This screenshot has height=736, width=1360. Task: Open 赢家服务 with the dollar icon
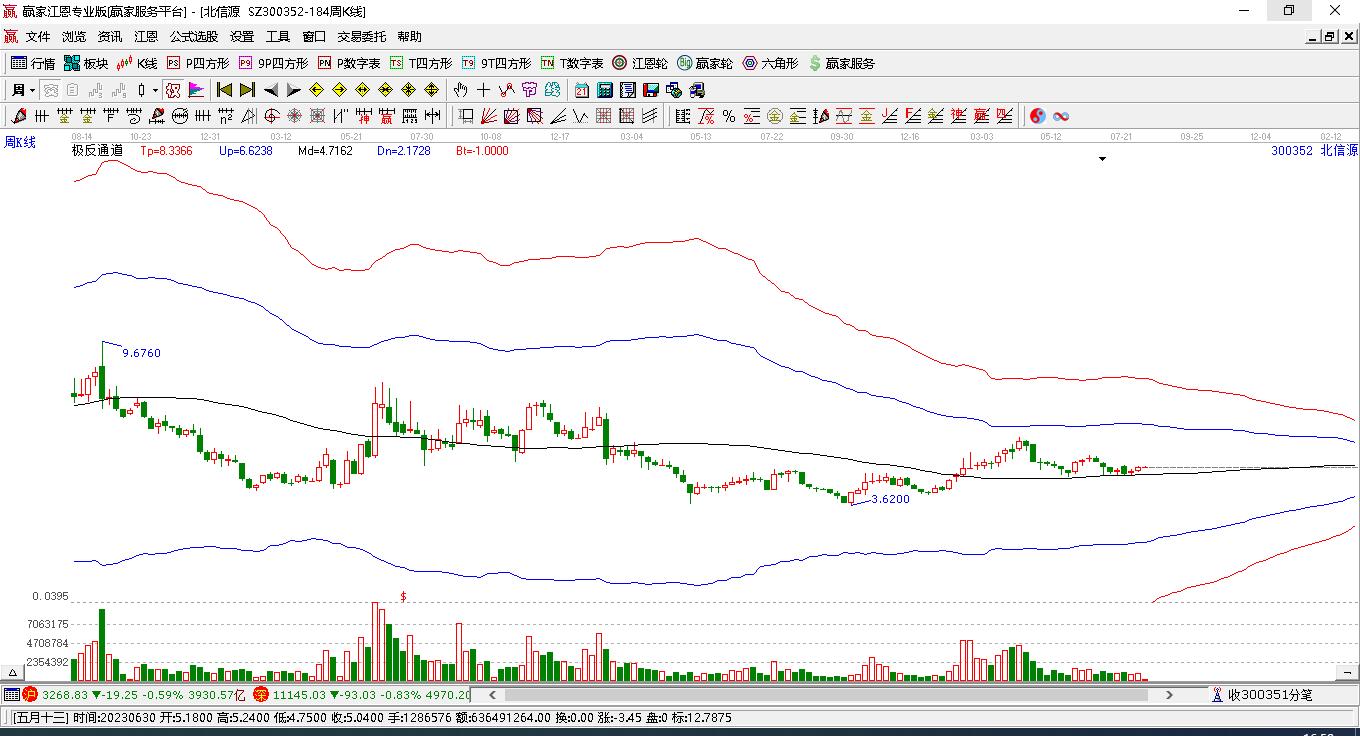[x=841, y=63]
